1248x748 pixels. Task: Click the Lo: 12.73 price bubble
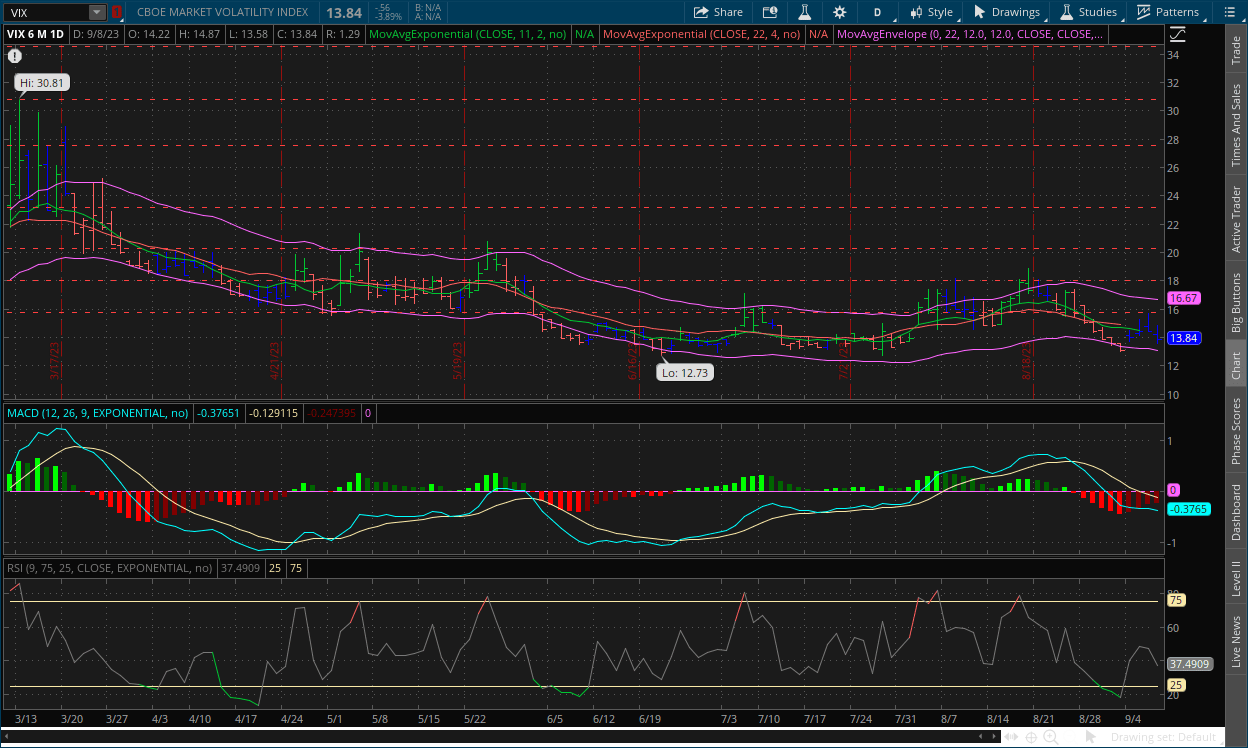pyautogui.click(x=684, y=372)
